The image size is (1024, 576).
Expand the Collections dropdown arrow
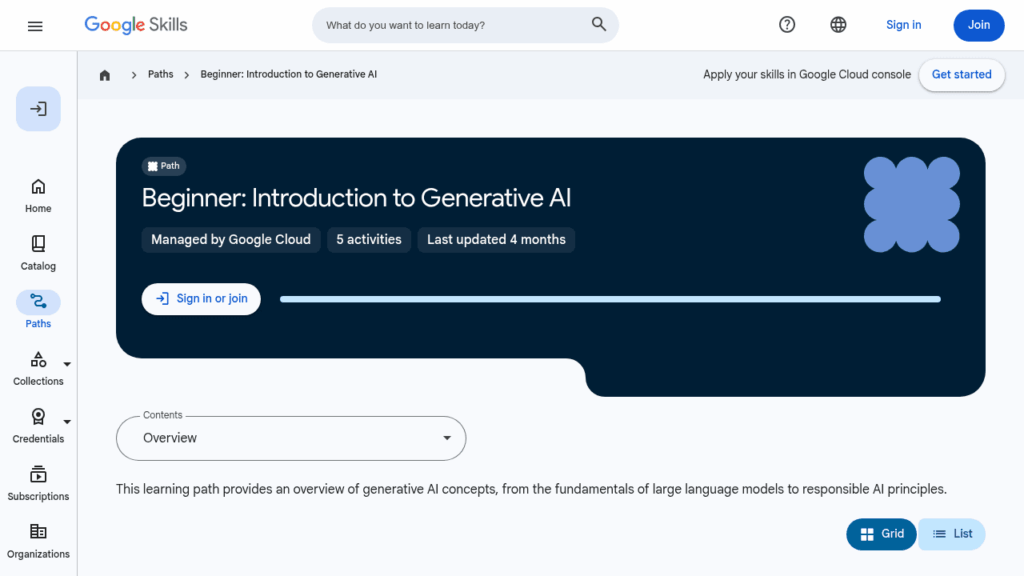tap(67, 364)
